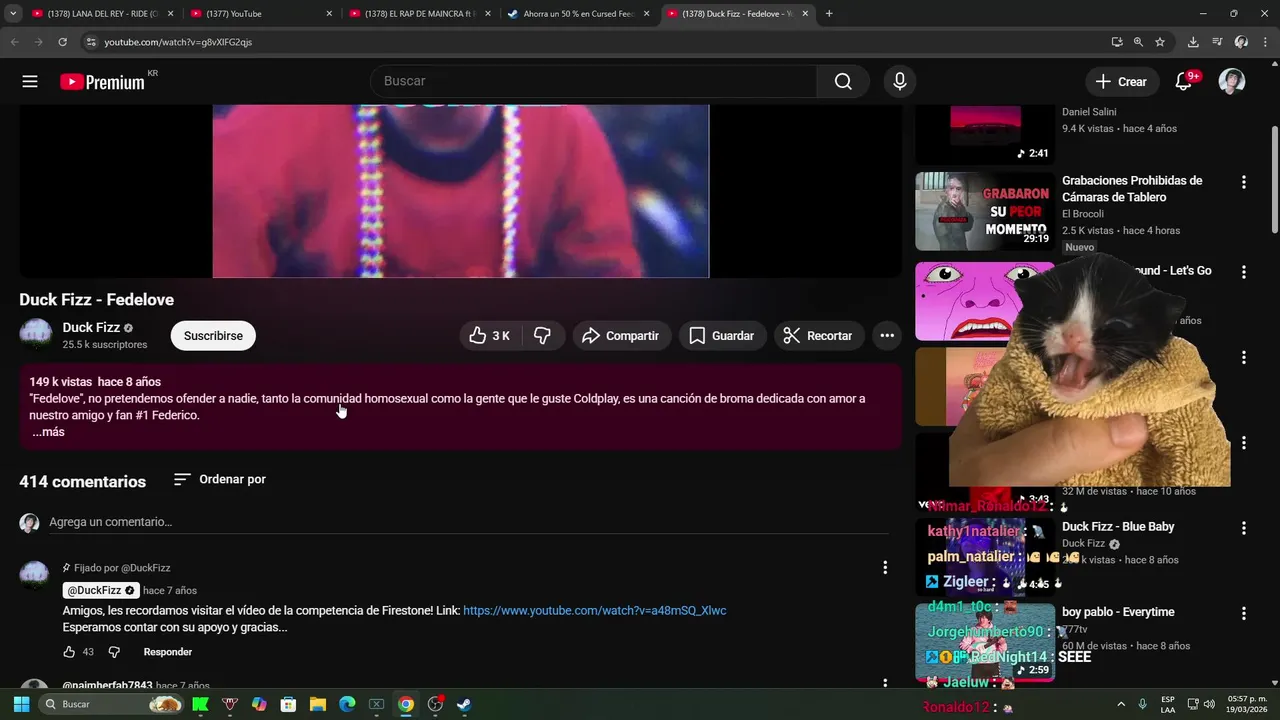The width and height of the screenshot is (1280, 720).
Task: Open options for pinned DuckFizz comment
Action: 885,568
